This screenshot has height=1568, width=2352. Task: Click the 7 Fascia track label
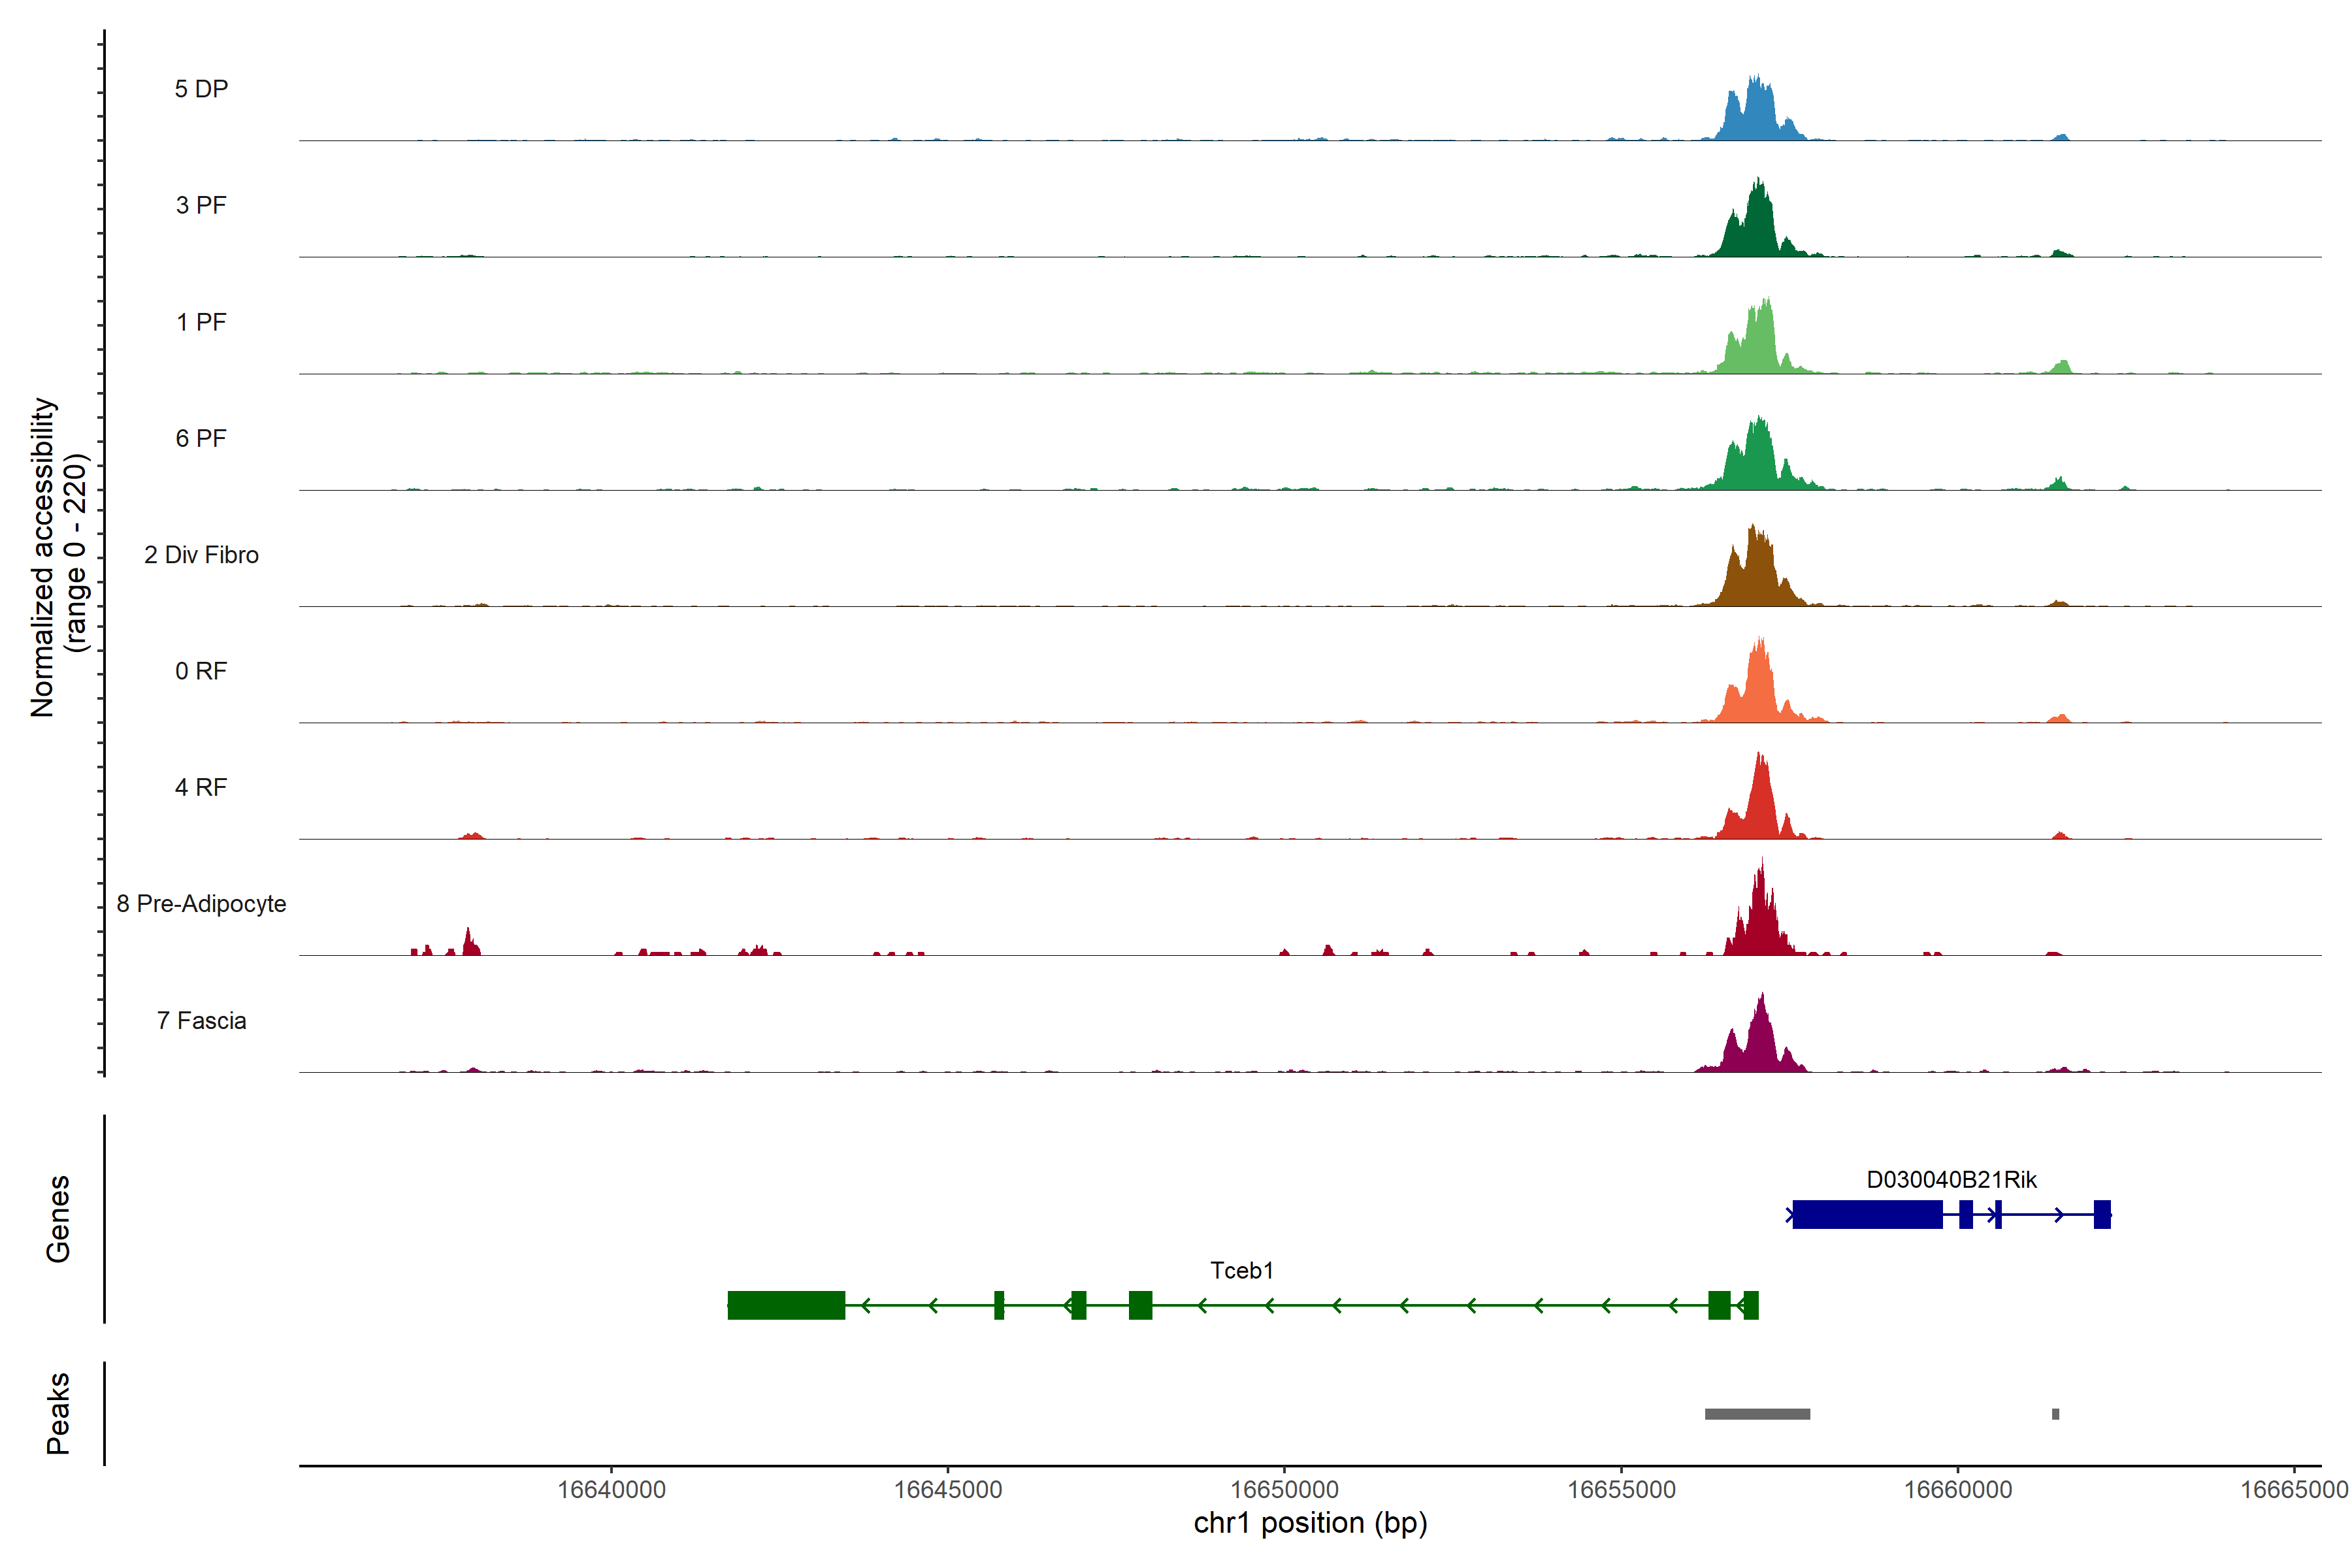point(201,1020)
